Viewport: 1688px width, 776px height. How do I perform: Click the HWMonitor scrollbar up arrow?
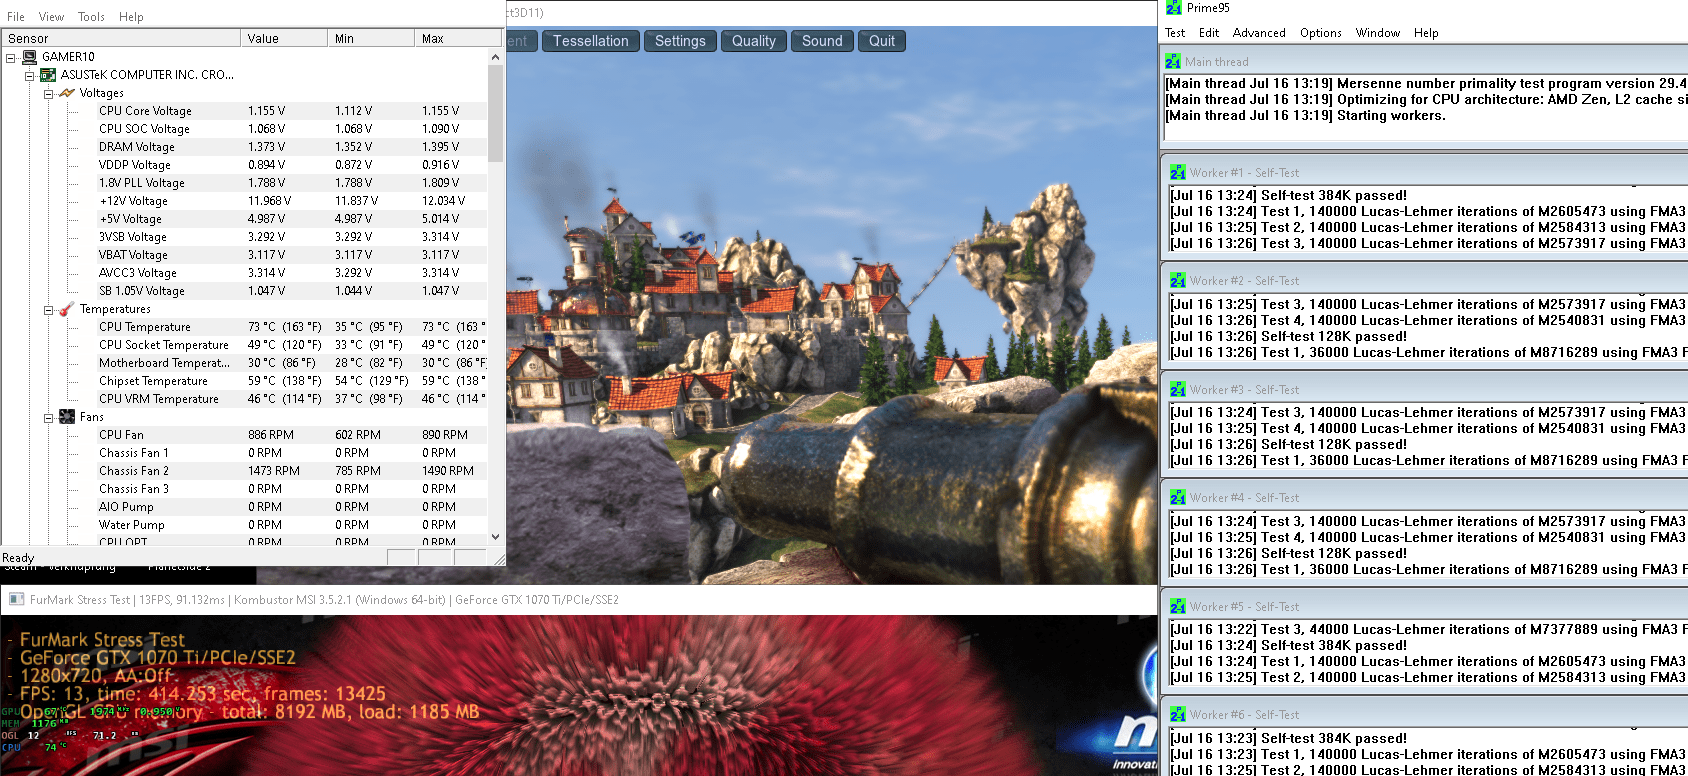pyautogui.click(x=495, y=57)
